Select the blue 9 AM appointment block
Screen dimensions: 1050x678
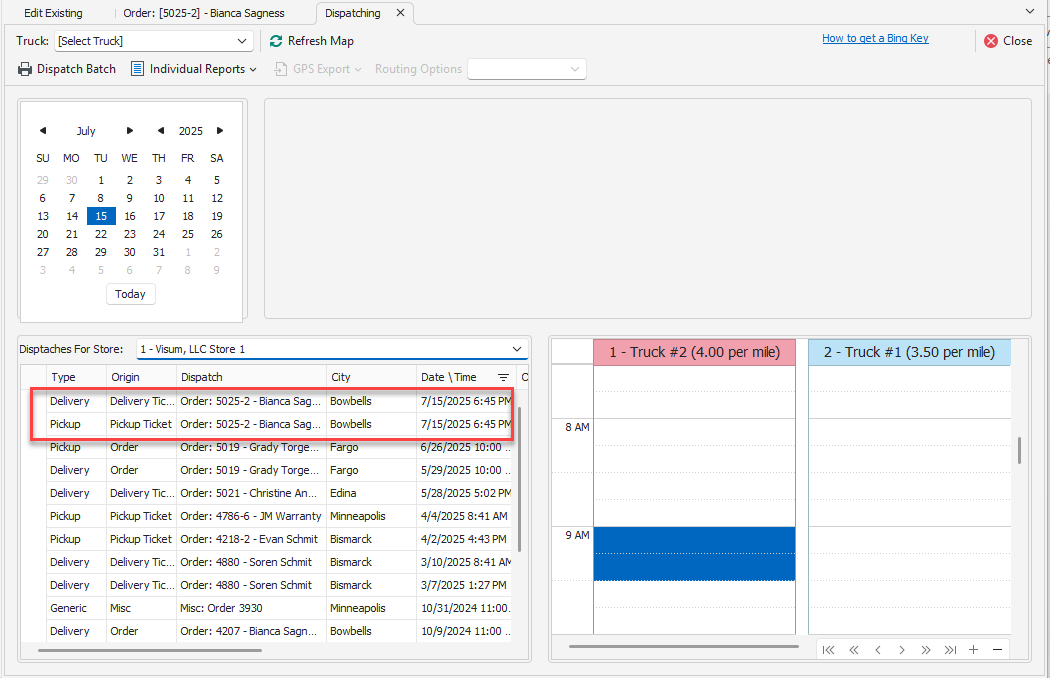pos(694,553)
